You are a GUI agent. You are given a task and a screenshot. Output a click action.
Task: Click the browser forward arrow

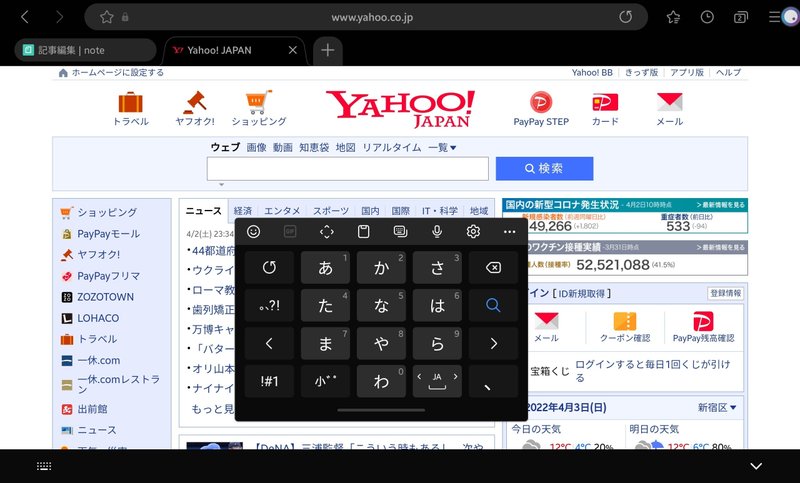(x=60, y=17)
